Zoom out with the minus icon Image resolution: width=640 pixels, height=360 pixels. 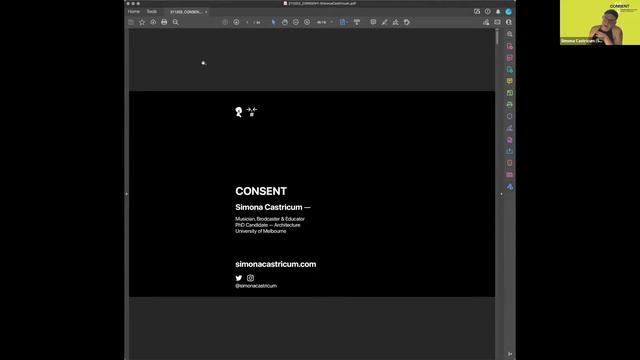296,22
